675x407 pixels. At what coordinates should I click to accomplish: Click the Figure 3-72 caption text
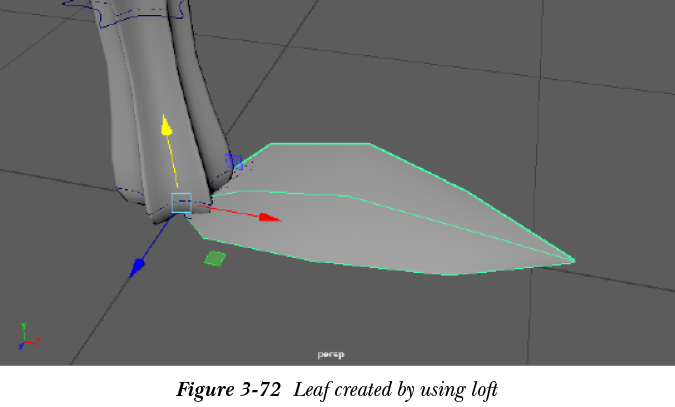click(x=337, y=389)
